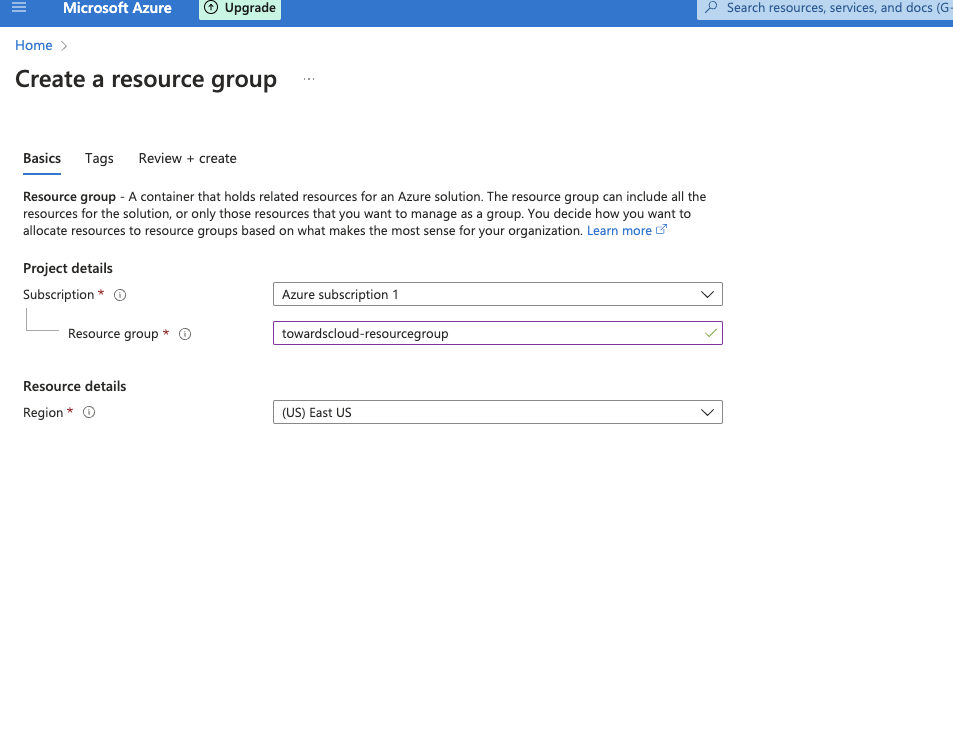Click the external link icon after Learn more
Image resolution: width=953 pixels, height=729 pixels.
pyautogui.click(x=661, y=230)
